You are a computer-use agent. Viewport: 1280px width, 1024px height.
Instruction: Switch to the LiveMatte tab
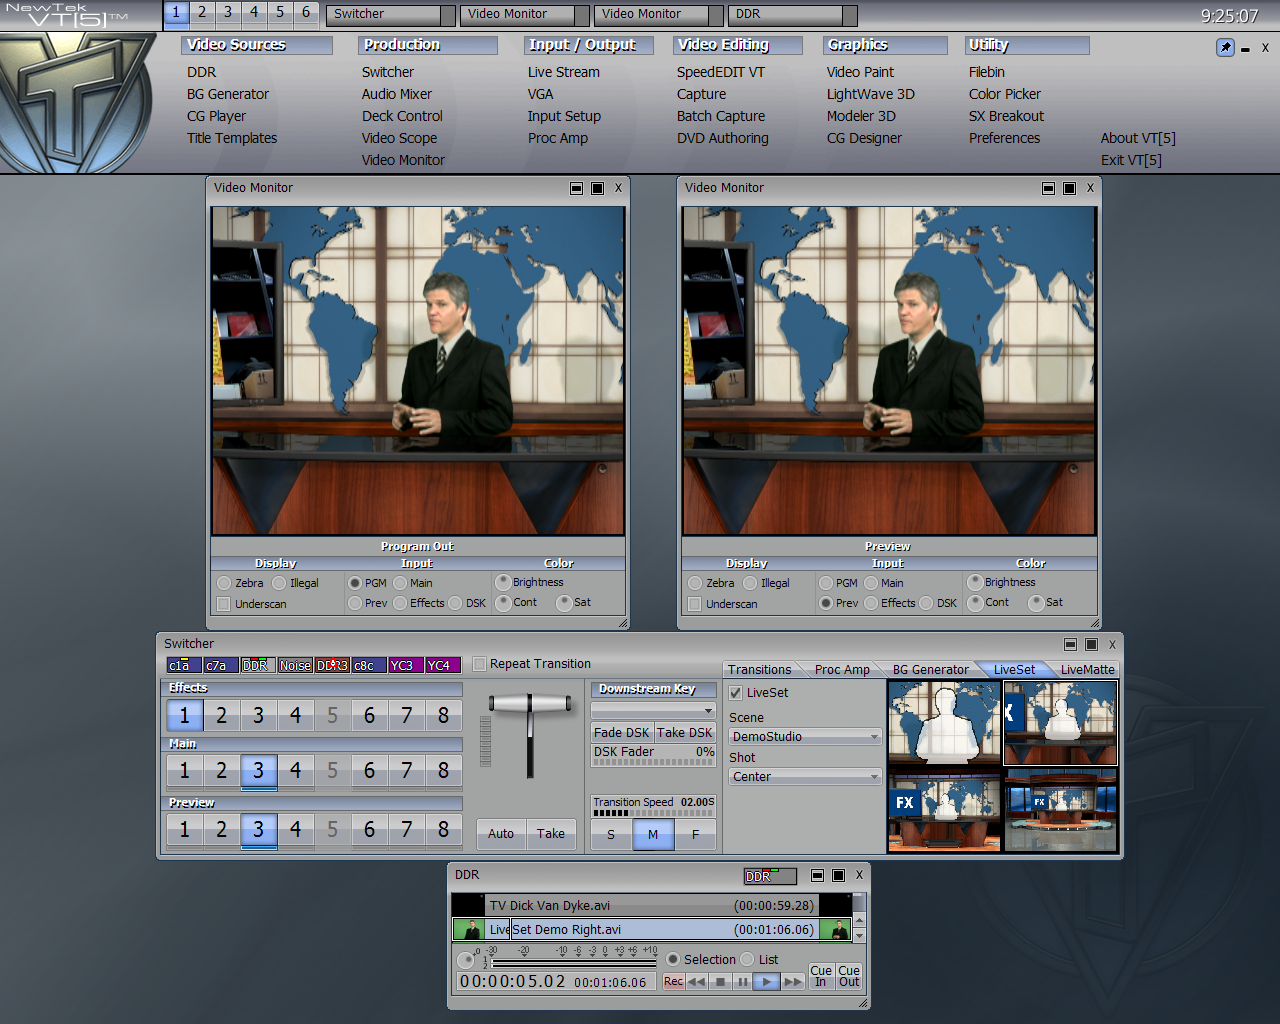(x=1087, y=670)
